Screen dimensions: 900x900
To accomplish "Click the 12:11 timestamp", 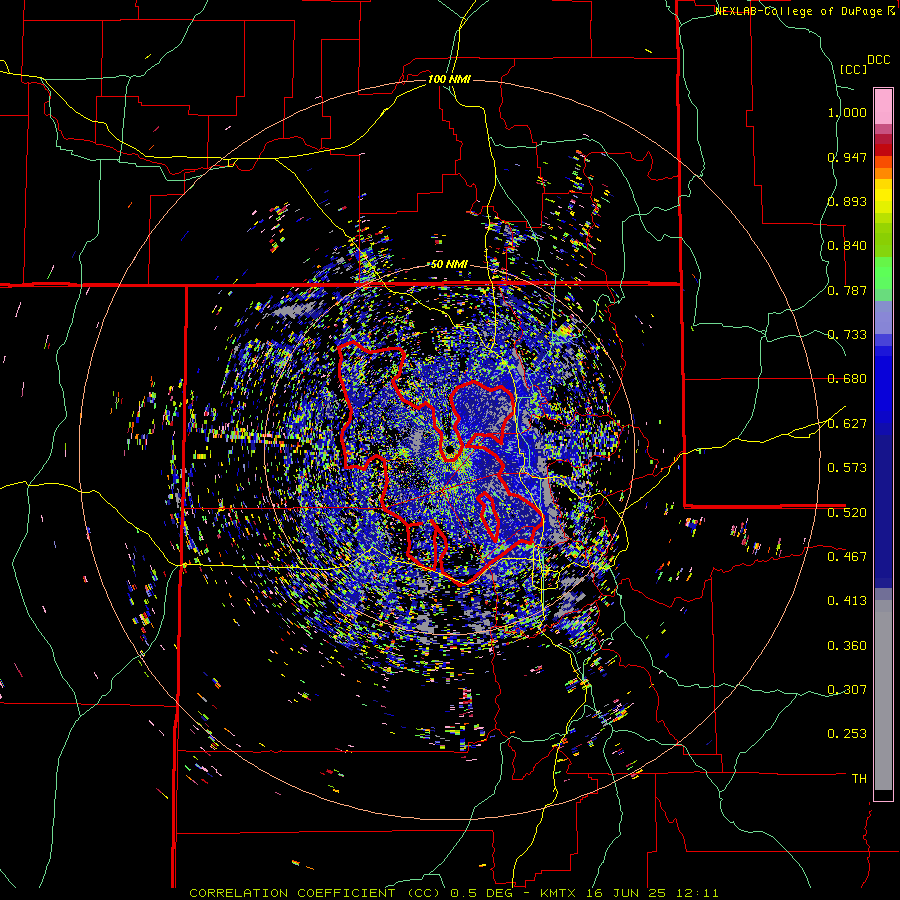I will tap(696, 893).
